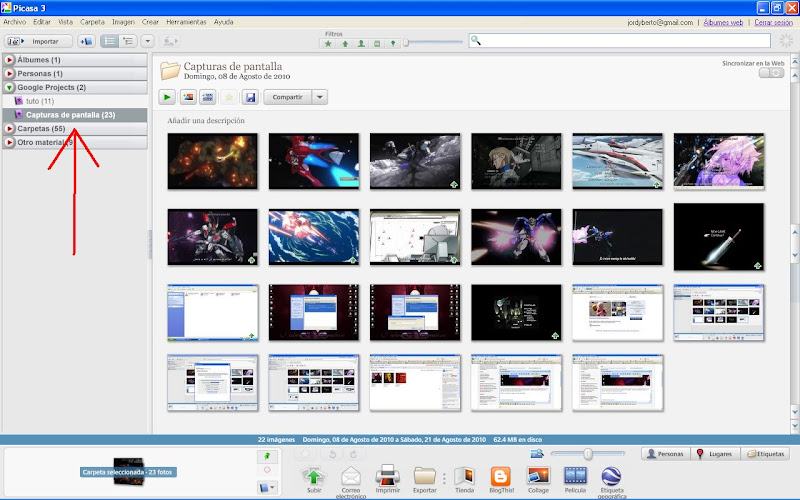Open the Lugares panel button
The height and width of the screenshot is (500, 800).
pos(715,454)
